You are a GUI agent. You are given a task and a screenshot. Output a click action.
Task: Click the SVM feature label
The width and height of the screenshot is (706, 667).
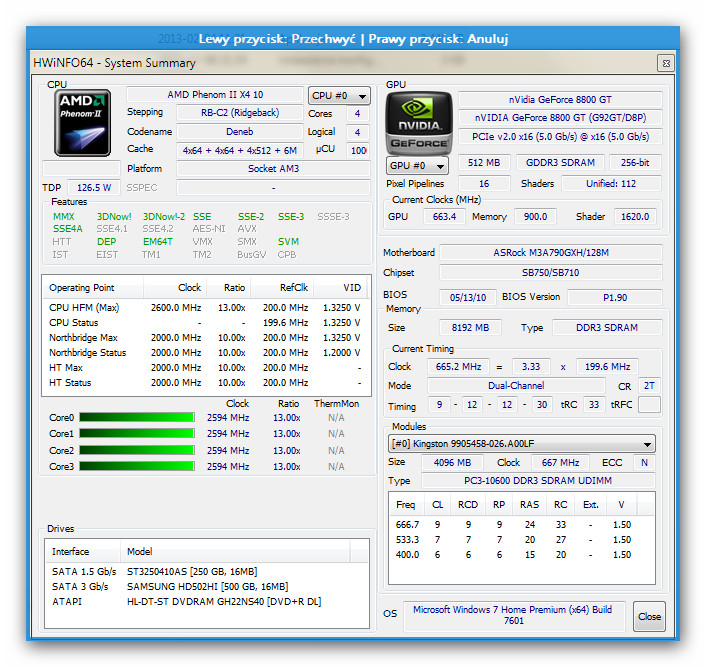(288, 241)
